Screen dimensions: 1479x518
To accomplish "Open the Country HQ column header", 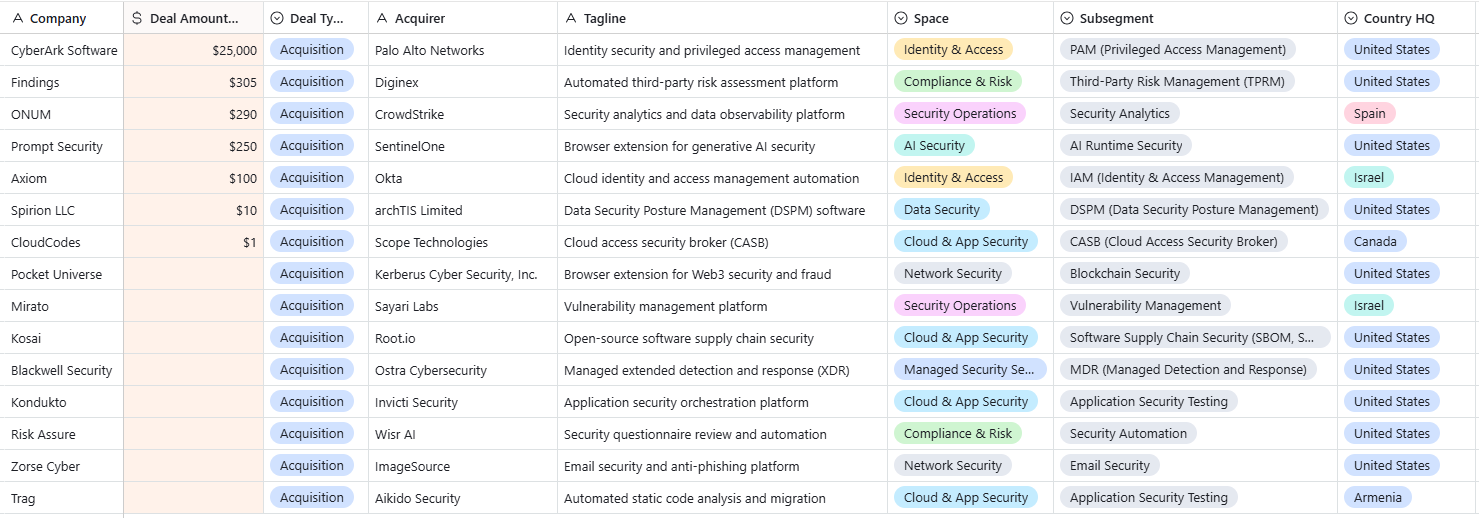I will pos(1408,18).
